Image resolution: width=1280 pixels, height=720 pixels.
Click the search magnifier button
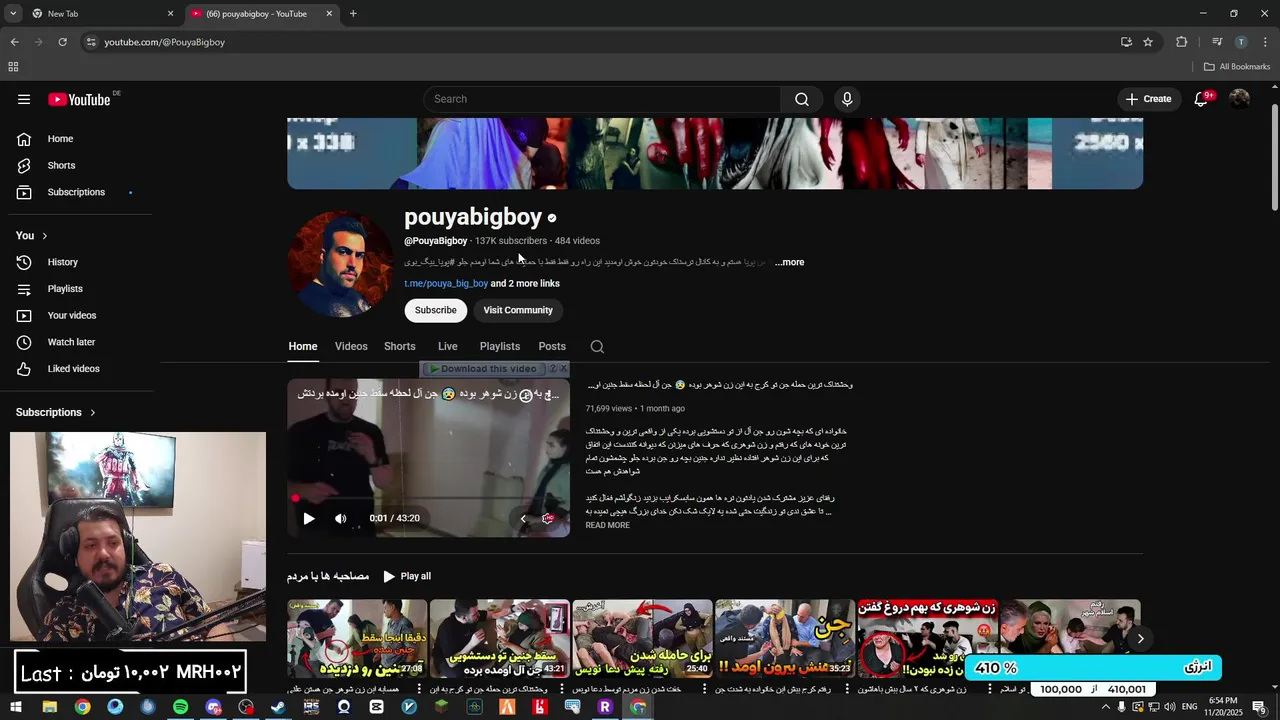coord(802,99)
